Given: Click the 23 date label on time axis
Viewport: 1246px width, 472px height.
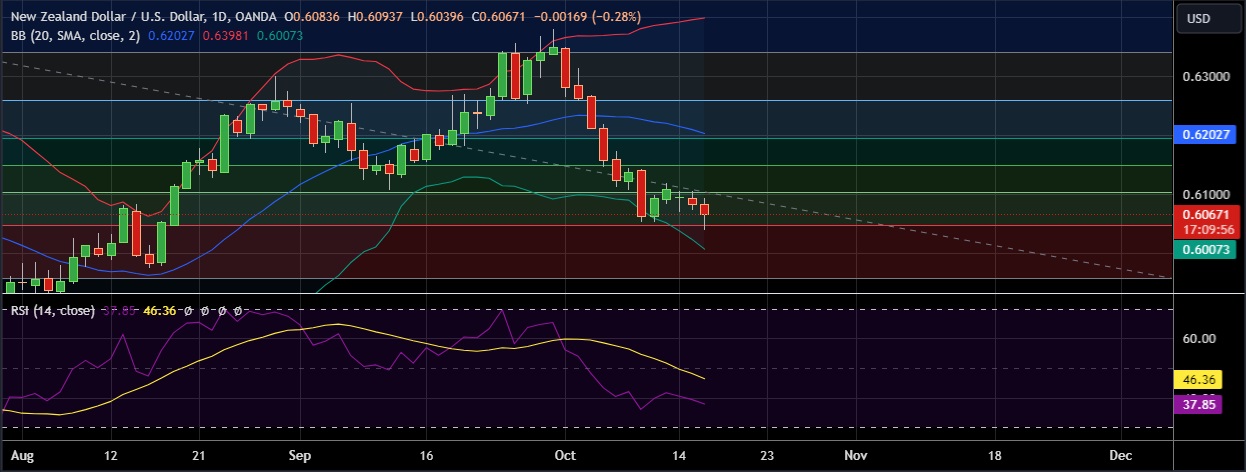Looking at the screenshot, I should click(x=767, y=455).
